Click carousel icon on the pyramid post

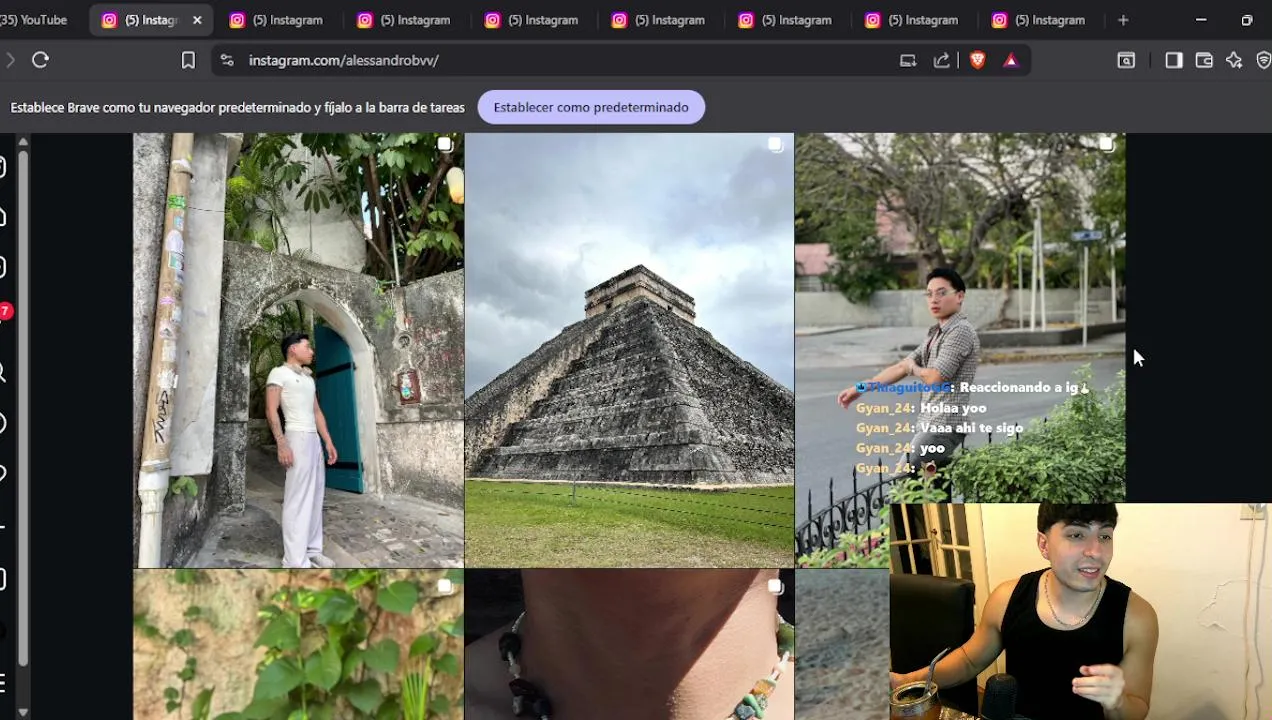tap(775, 146)
